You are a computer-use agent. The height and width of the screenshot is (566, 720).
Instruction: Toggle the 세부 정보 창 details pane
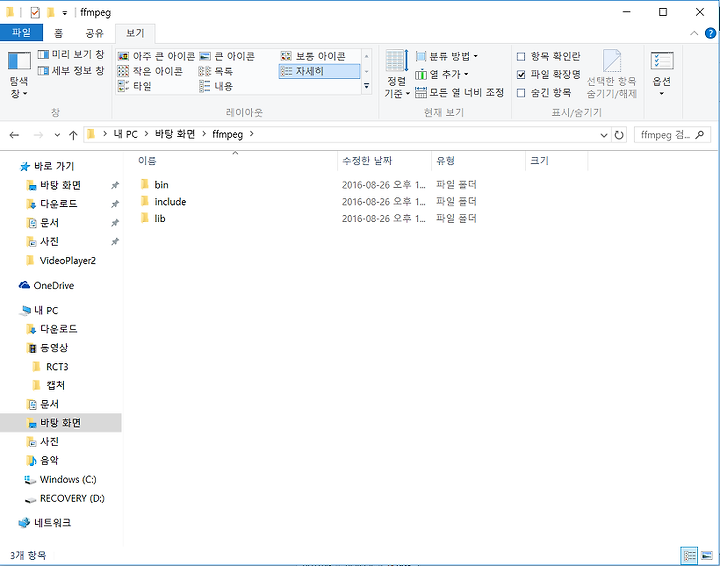71,71
